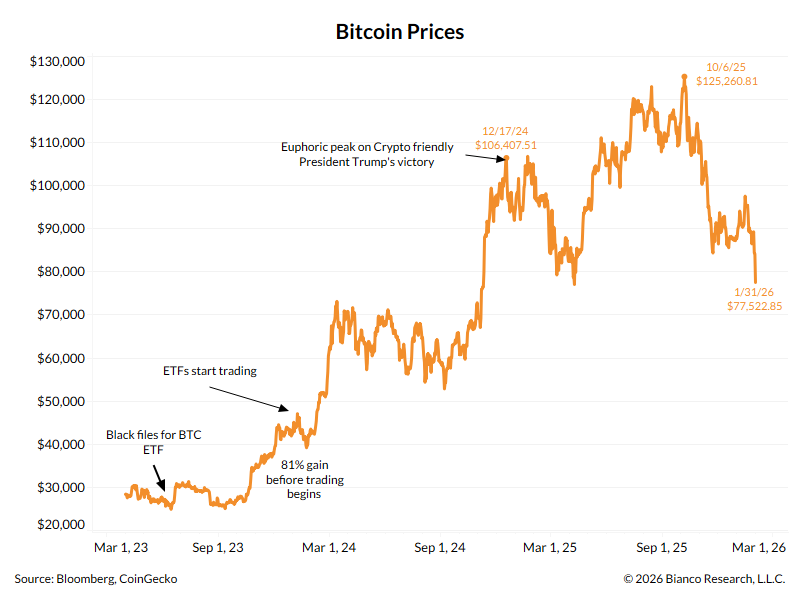Click the Source: Bloomberg, CoinGecko text
The image size is (800, 600).
click(96, 579)
